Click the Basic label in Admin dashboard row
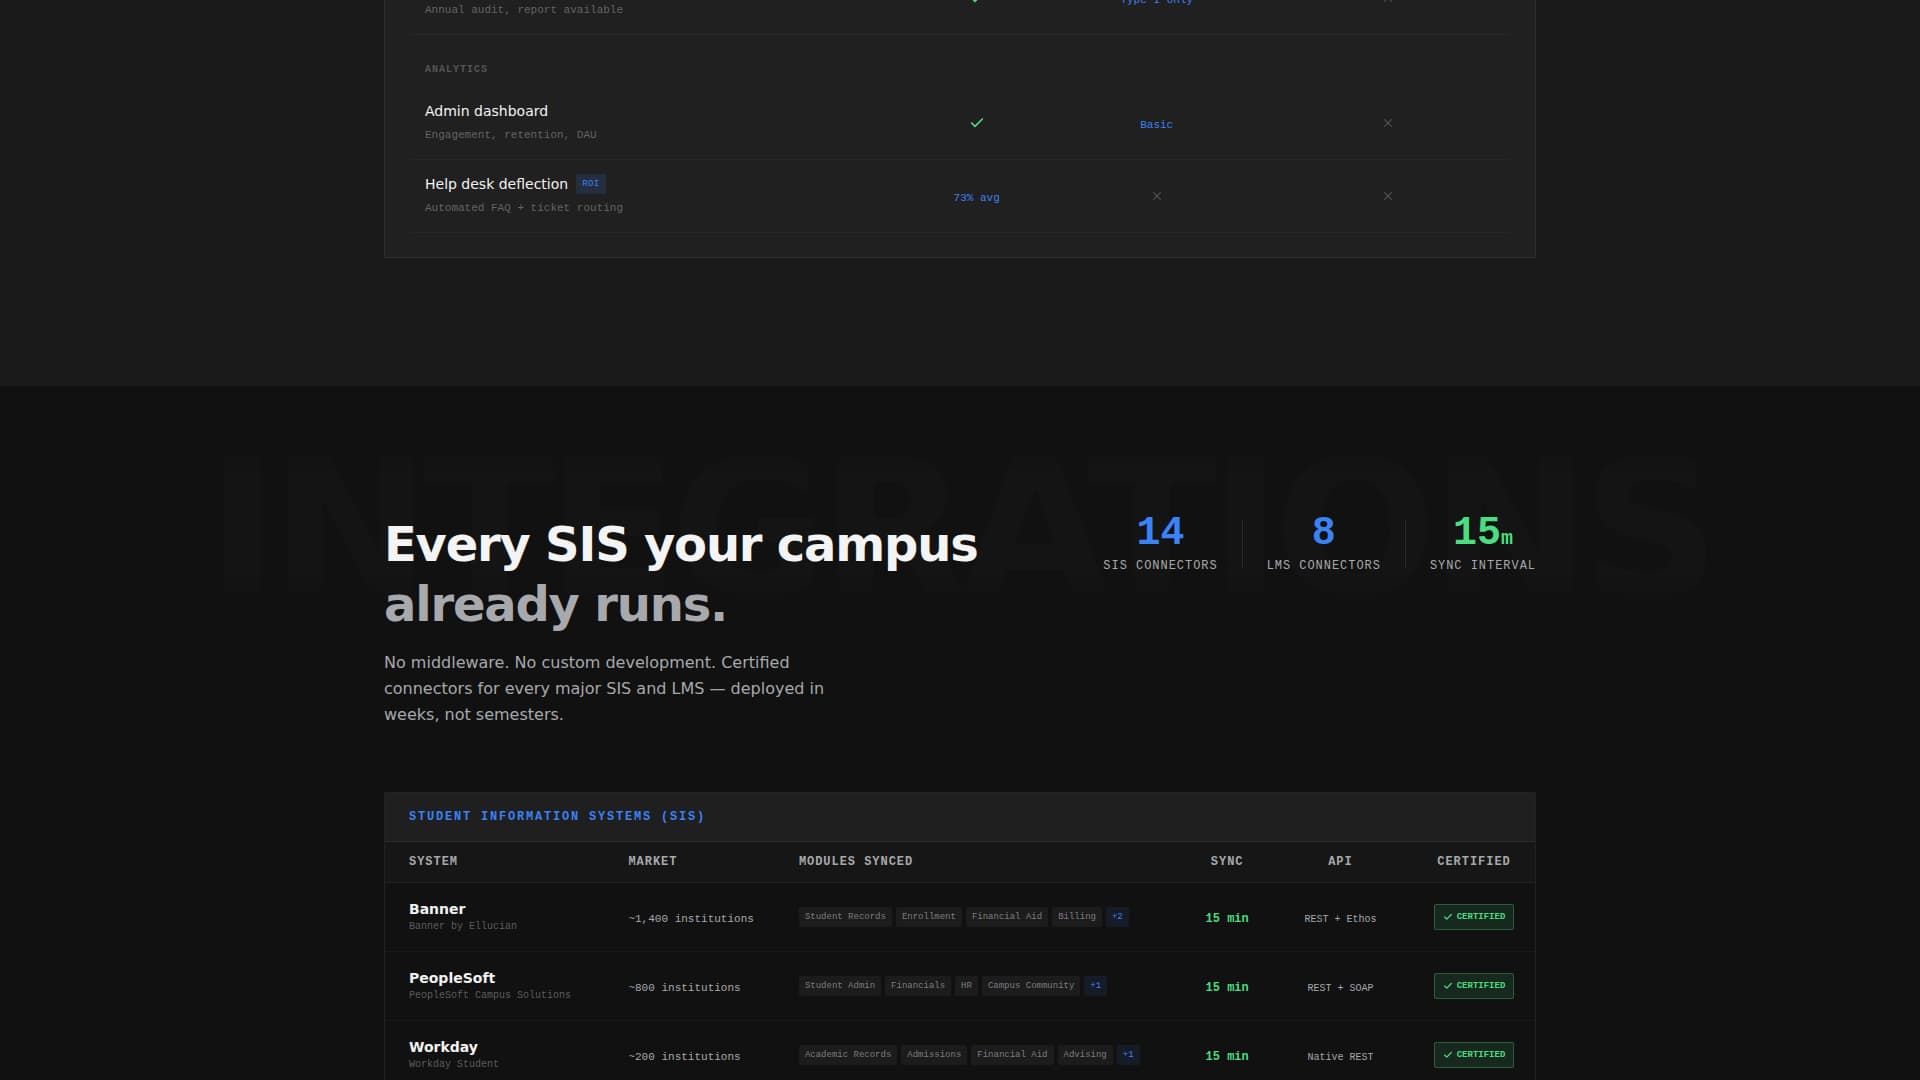The width and height of the screenshot is (1920, 1080). point(1156,125)
